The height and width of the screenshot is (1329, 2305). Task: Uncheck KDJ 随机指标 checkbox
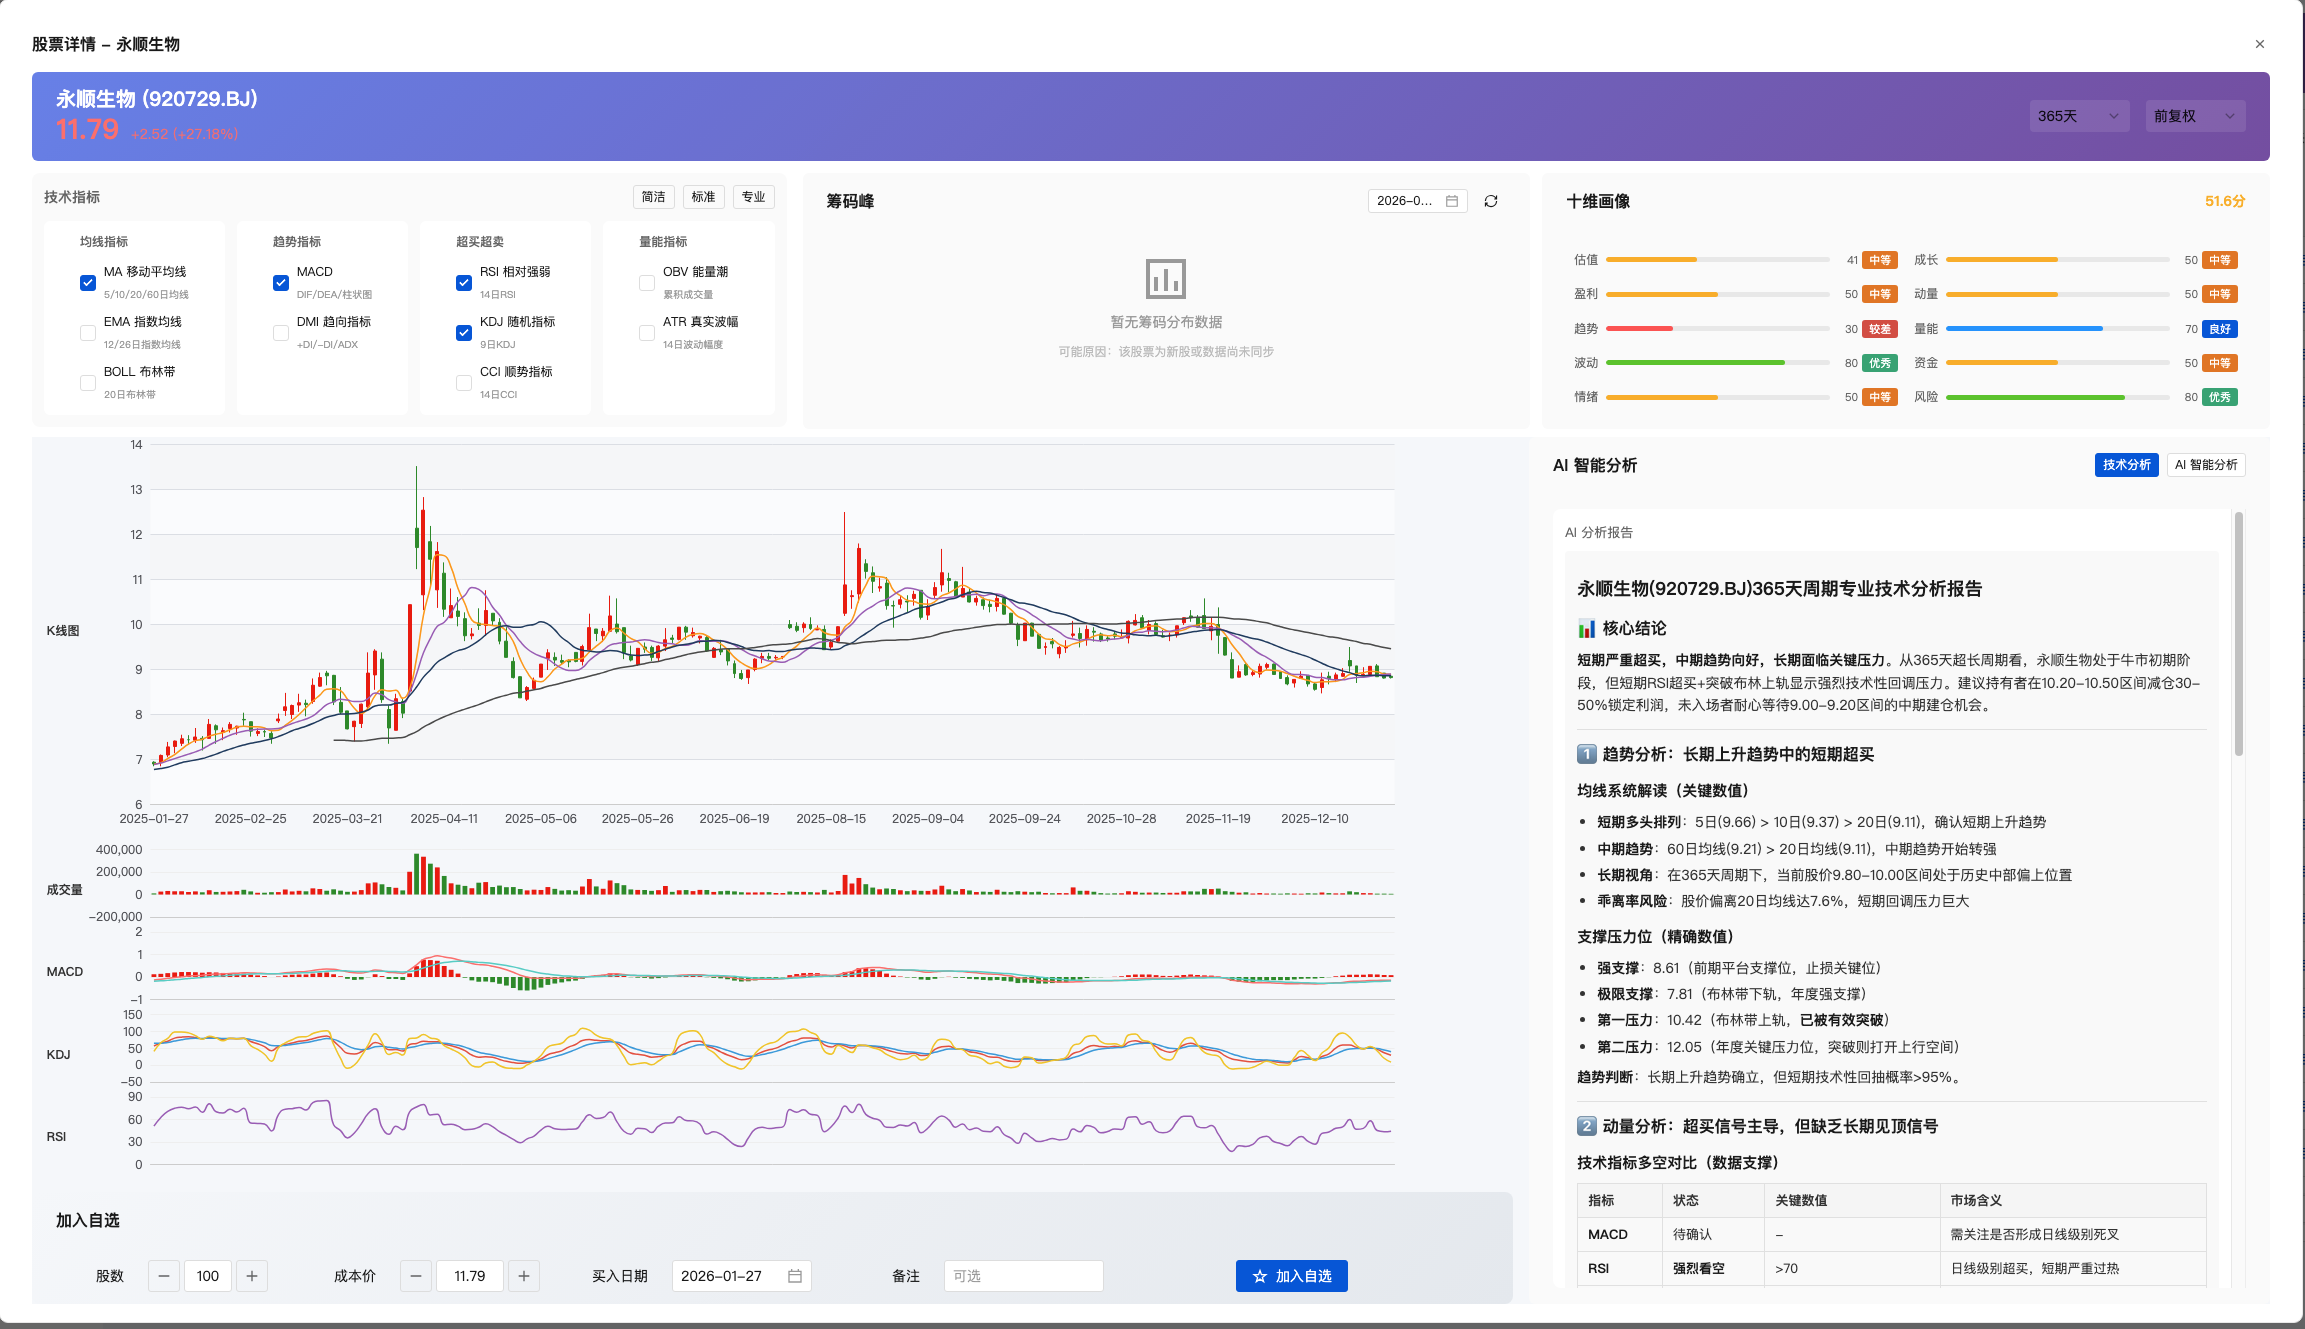(464, 332)
